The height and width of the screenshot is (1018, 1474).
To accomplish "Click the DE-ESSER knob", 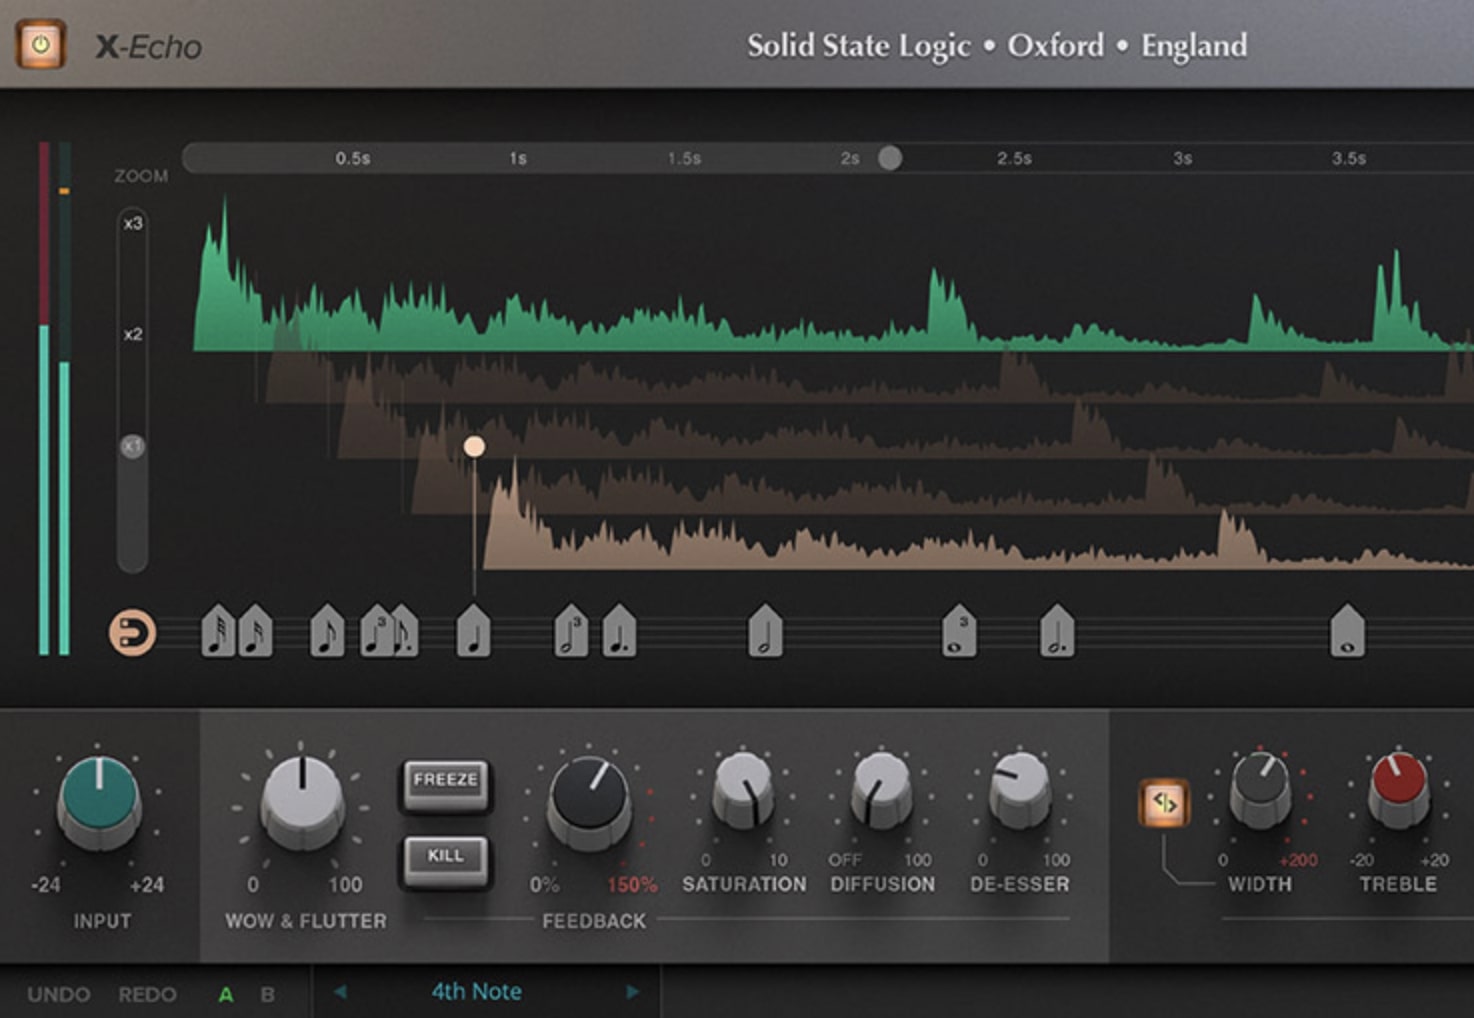I will 1019,790.
